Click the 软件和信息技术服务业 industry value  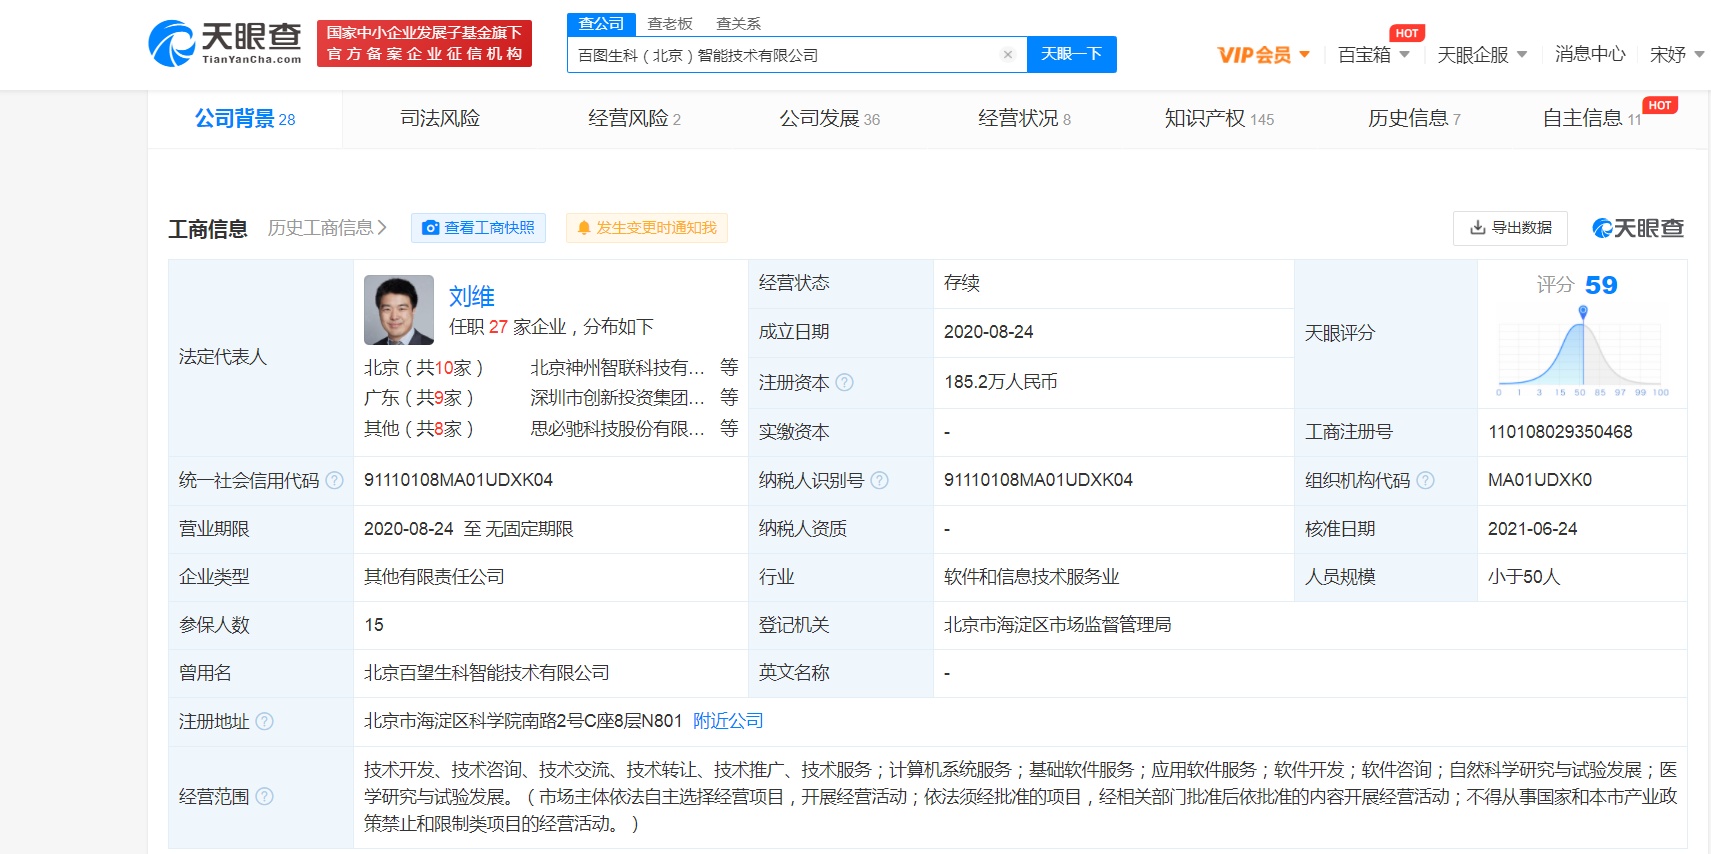(1031, 577)
